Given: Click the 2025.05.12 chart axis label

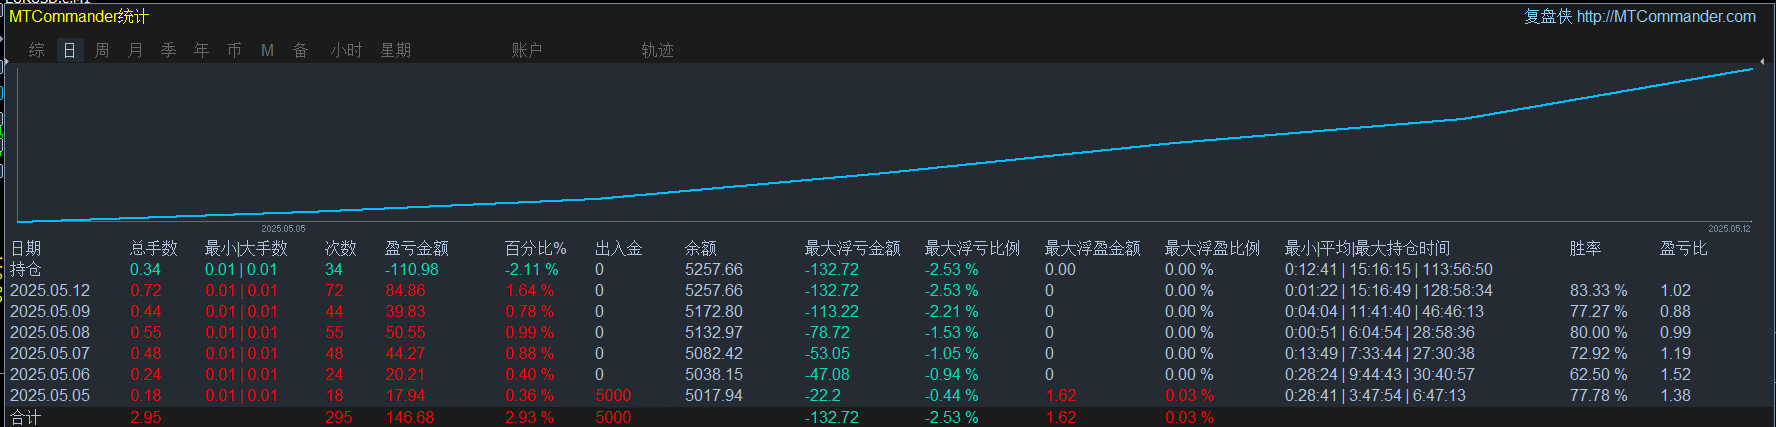Looking at the screenshot, I should pos(1730,229).
